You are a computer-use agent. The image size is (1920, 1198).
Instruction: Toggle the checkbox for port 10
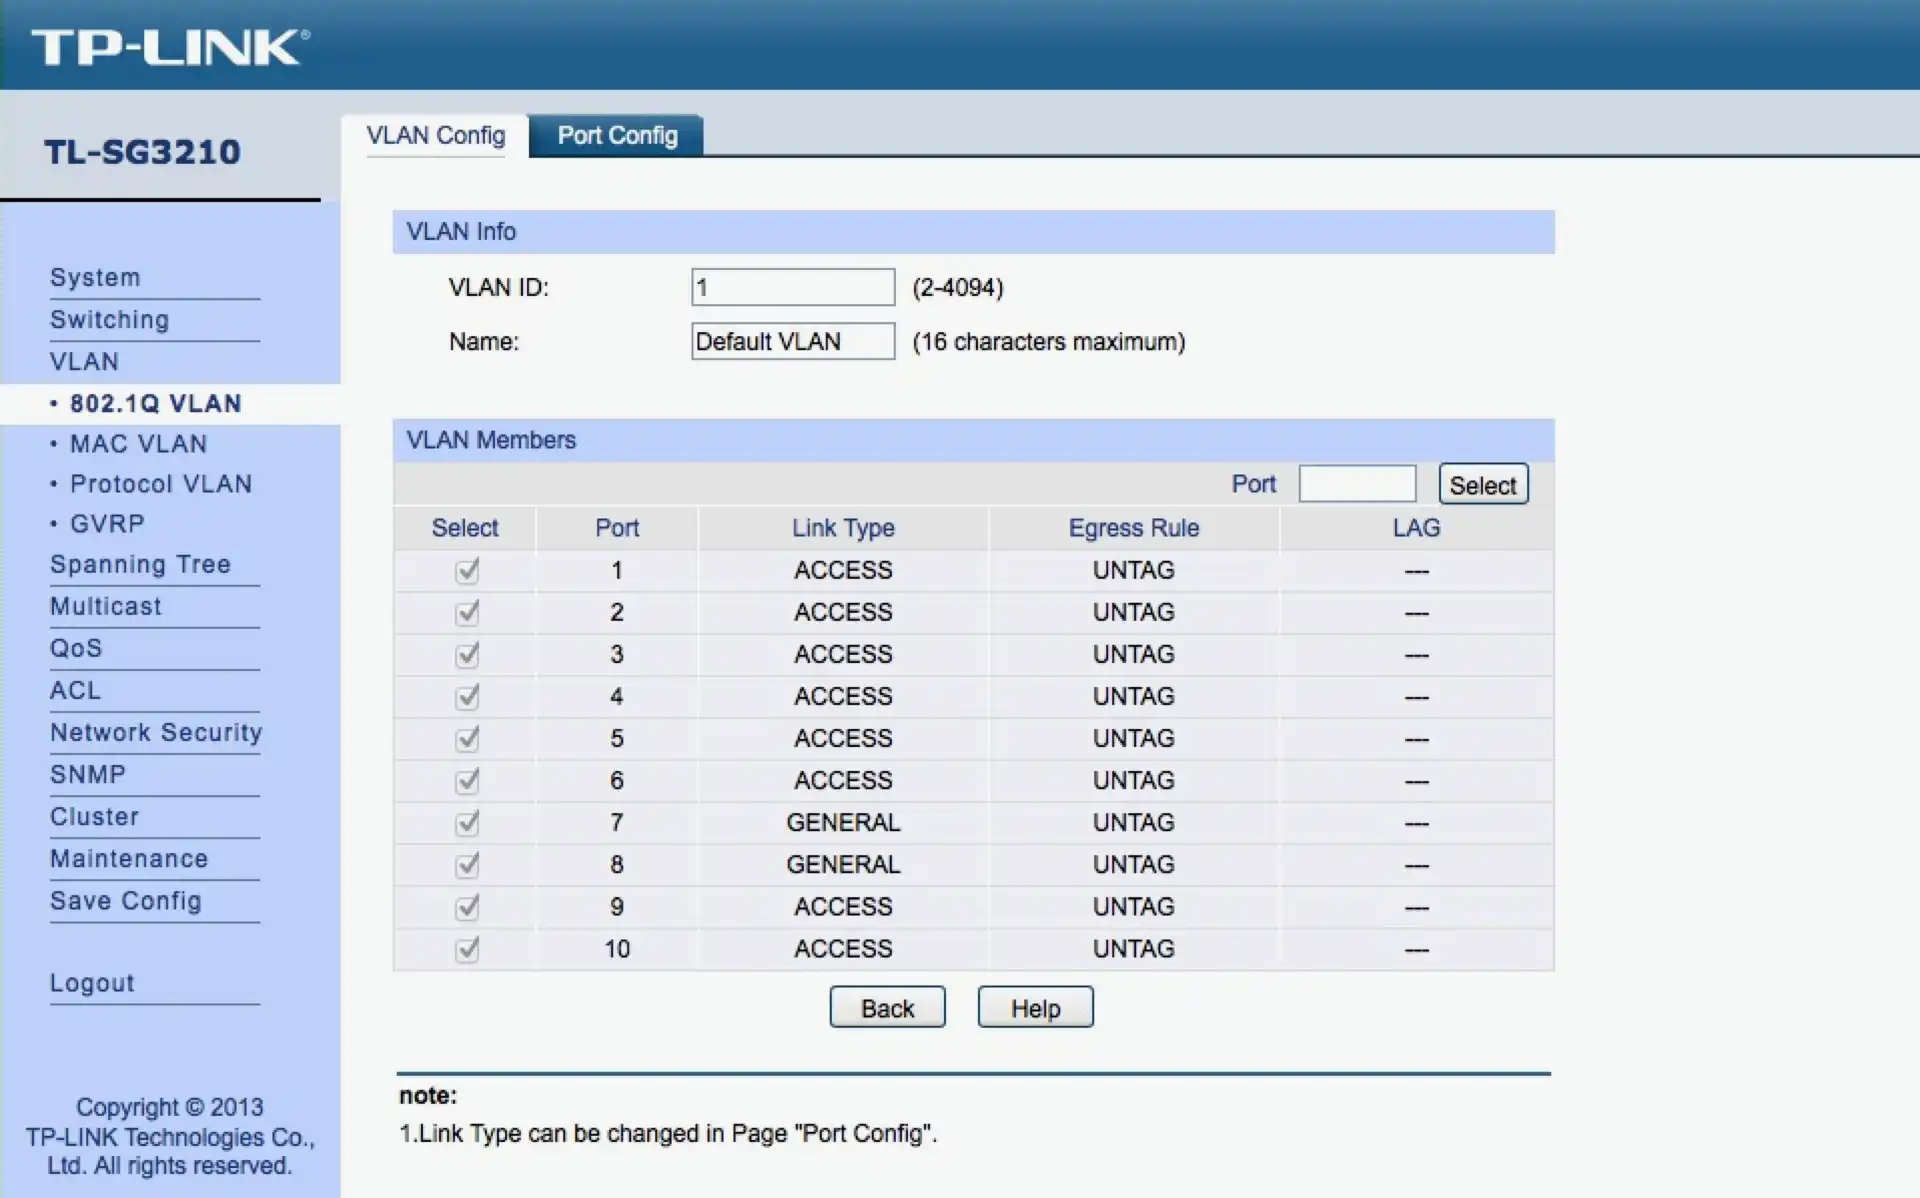[467, 949]
